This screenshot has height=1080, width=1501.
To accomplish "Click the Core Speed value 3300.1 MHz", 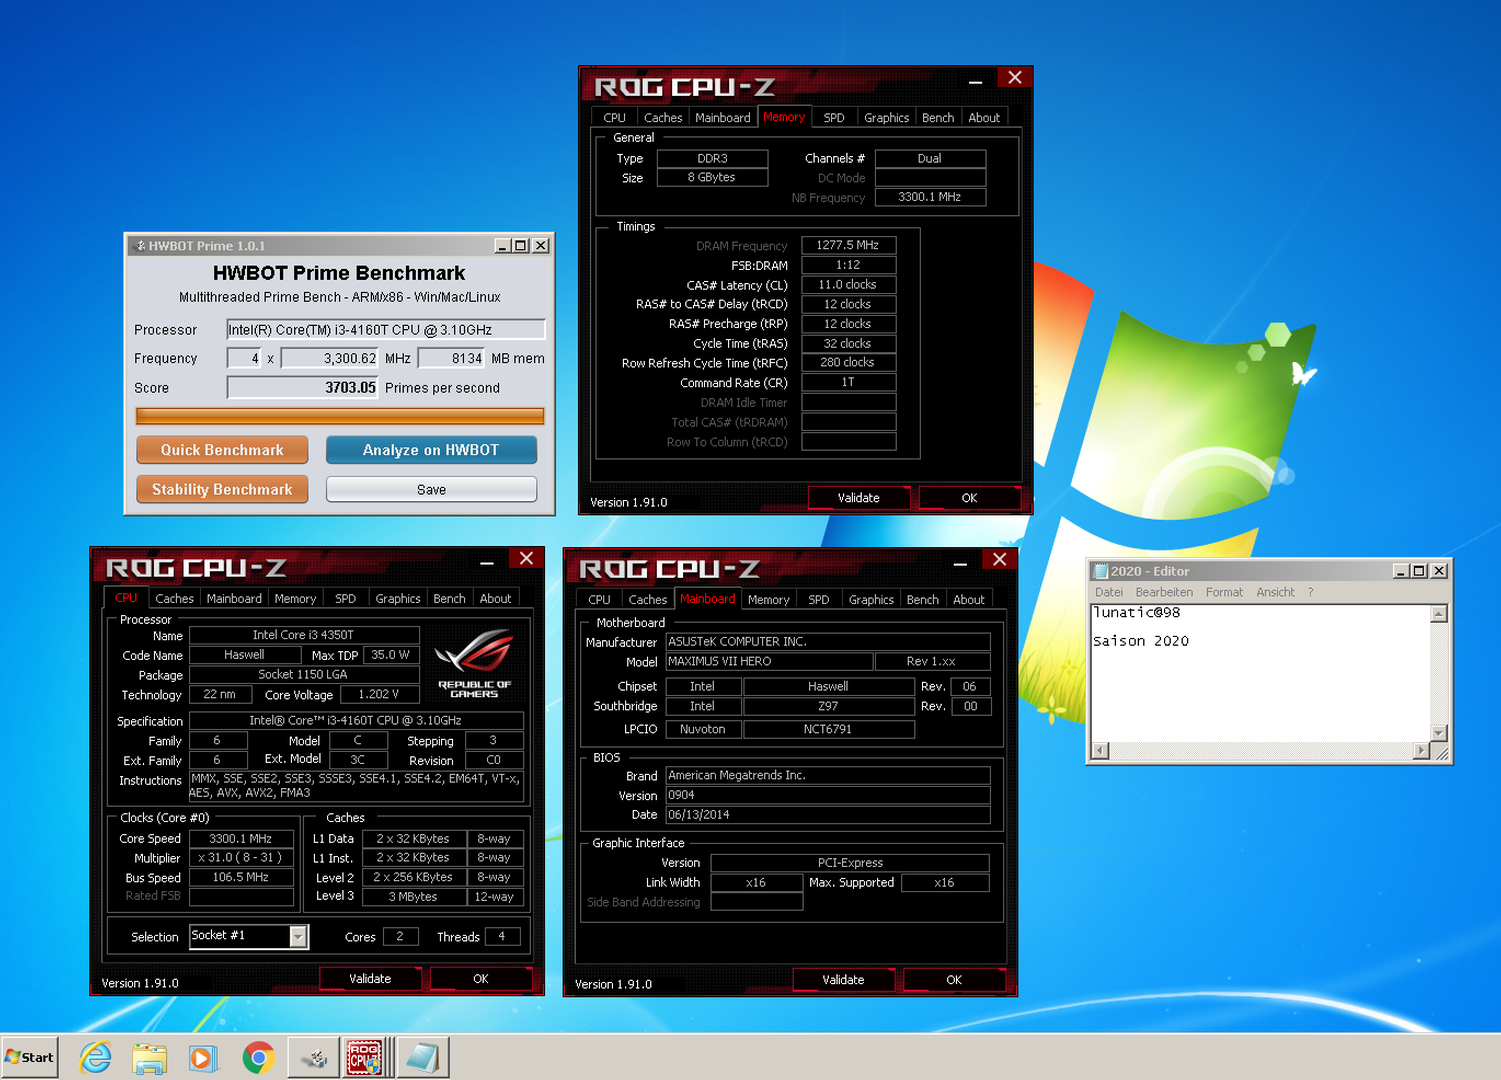I will (x=241, y=839).
